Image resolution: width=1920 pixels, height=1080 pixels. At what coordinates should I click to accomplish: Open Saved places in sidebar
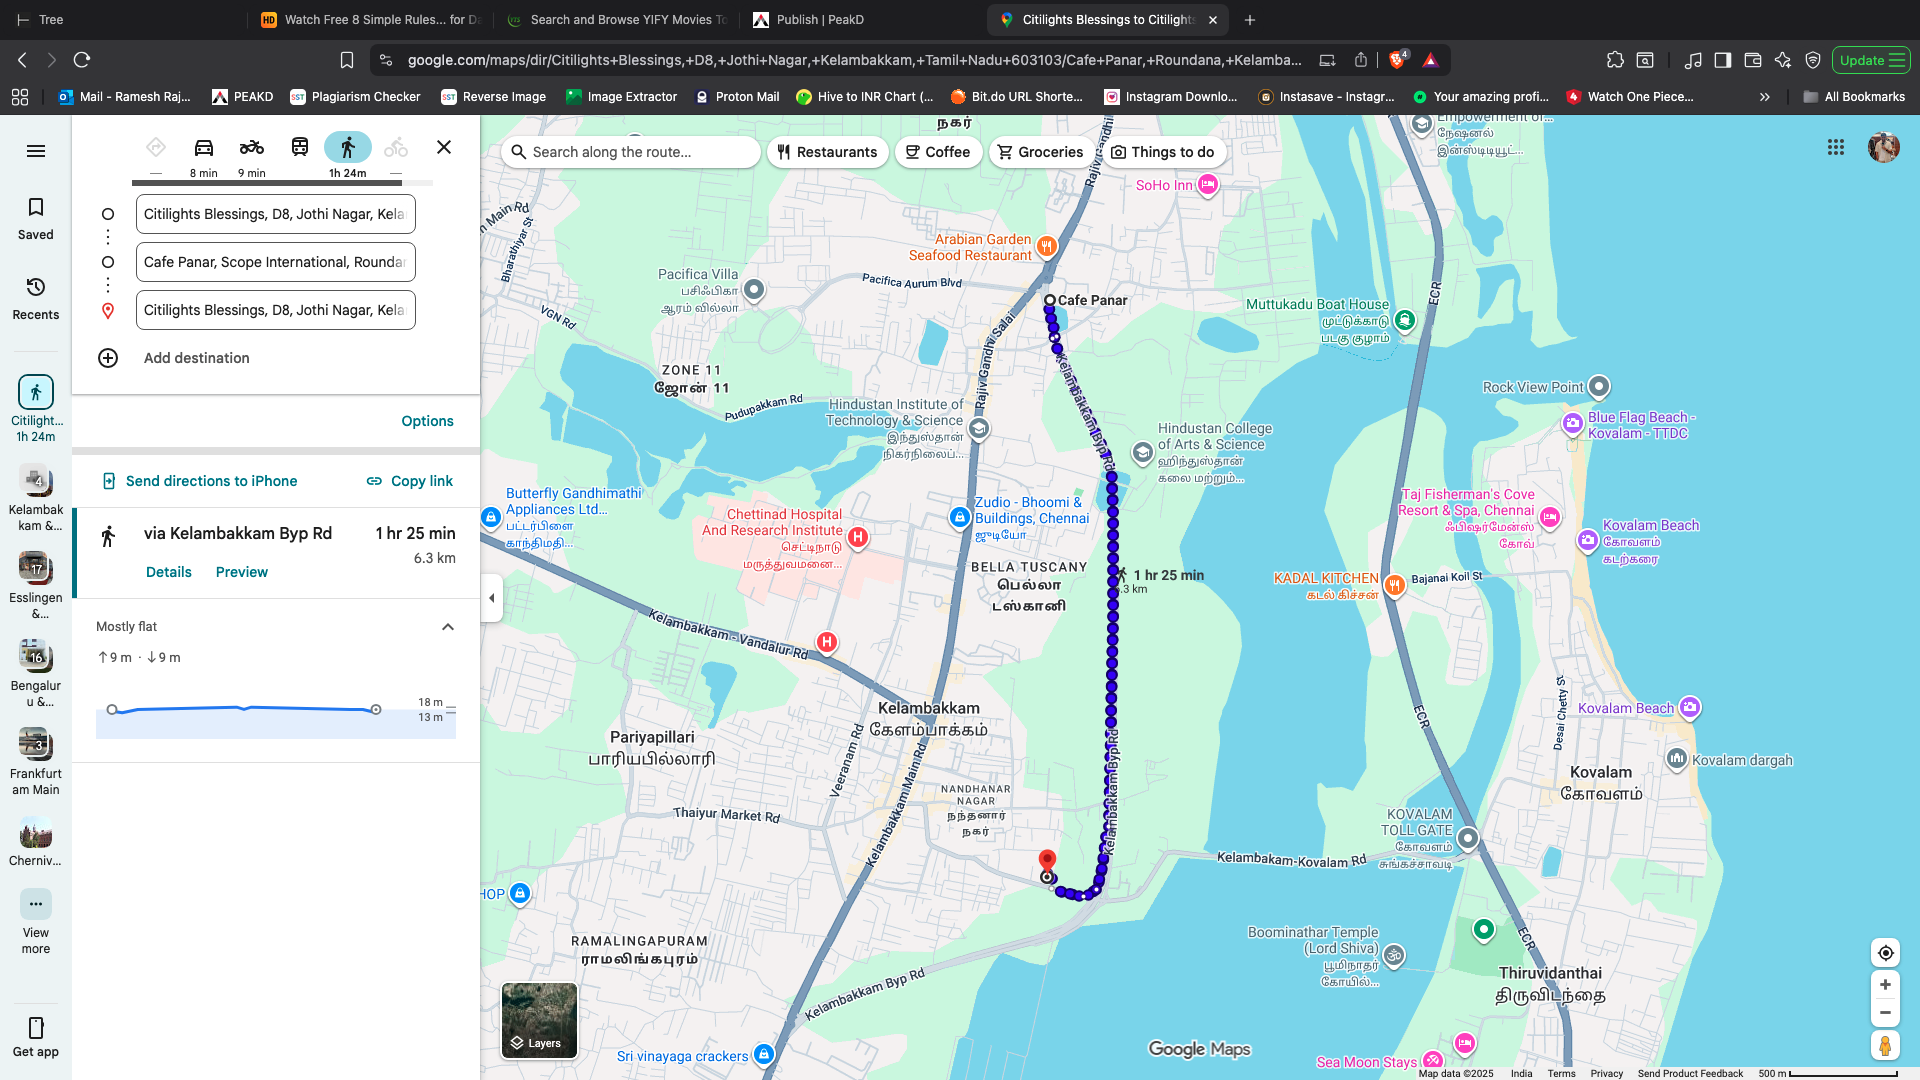(x=36, y=218)
